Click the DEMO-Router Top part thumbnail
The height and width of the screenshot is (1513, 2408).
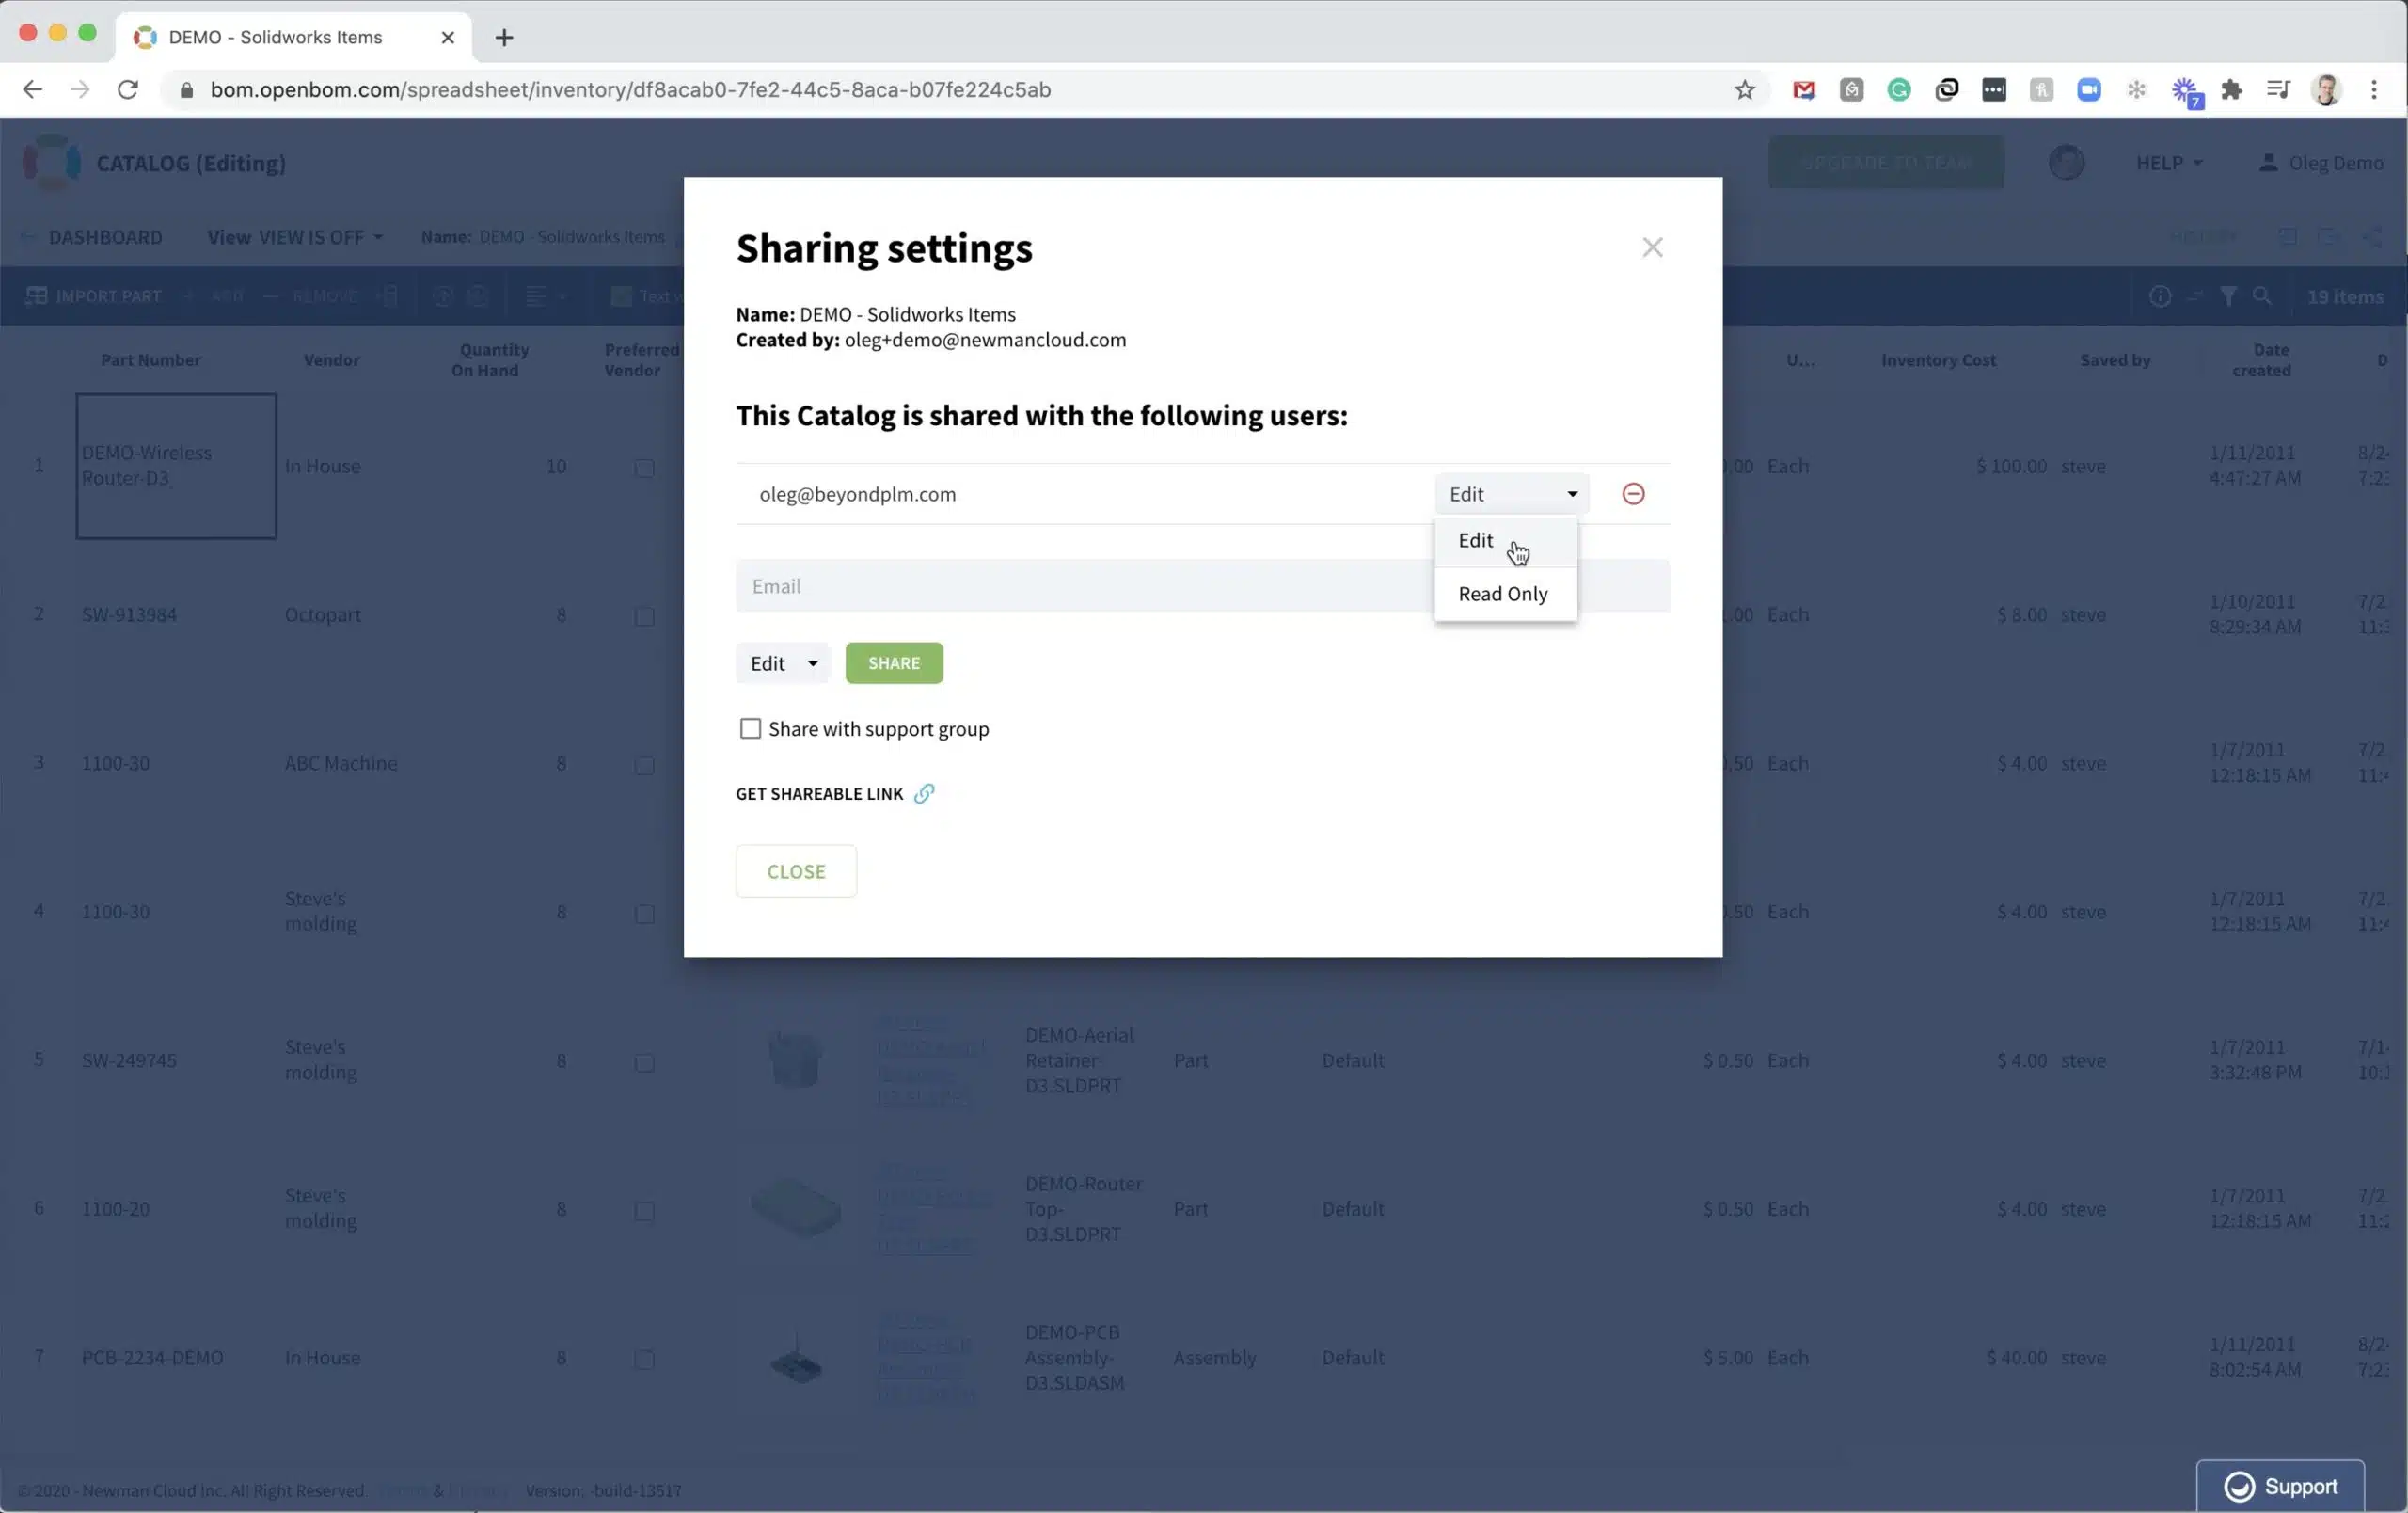tap(795, 1208)
